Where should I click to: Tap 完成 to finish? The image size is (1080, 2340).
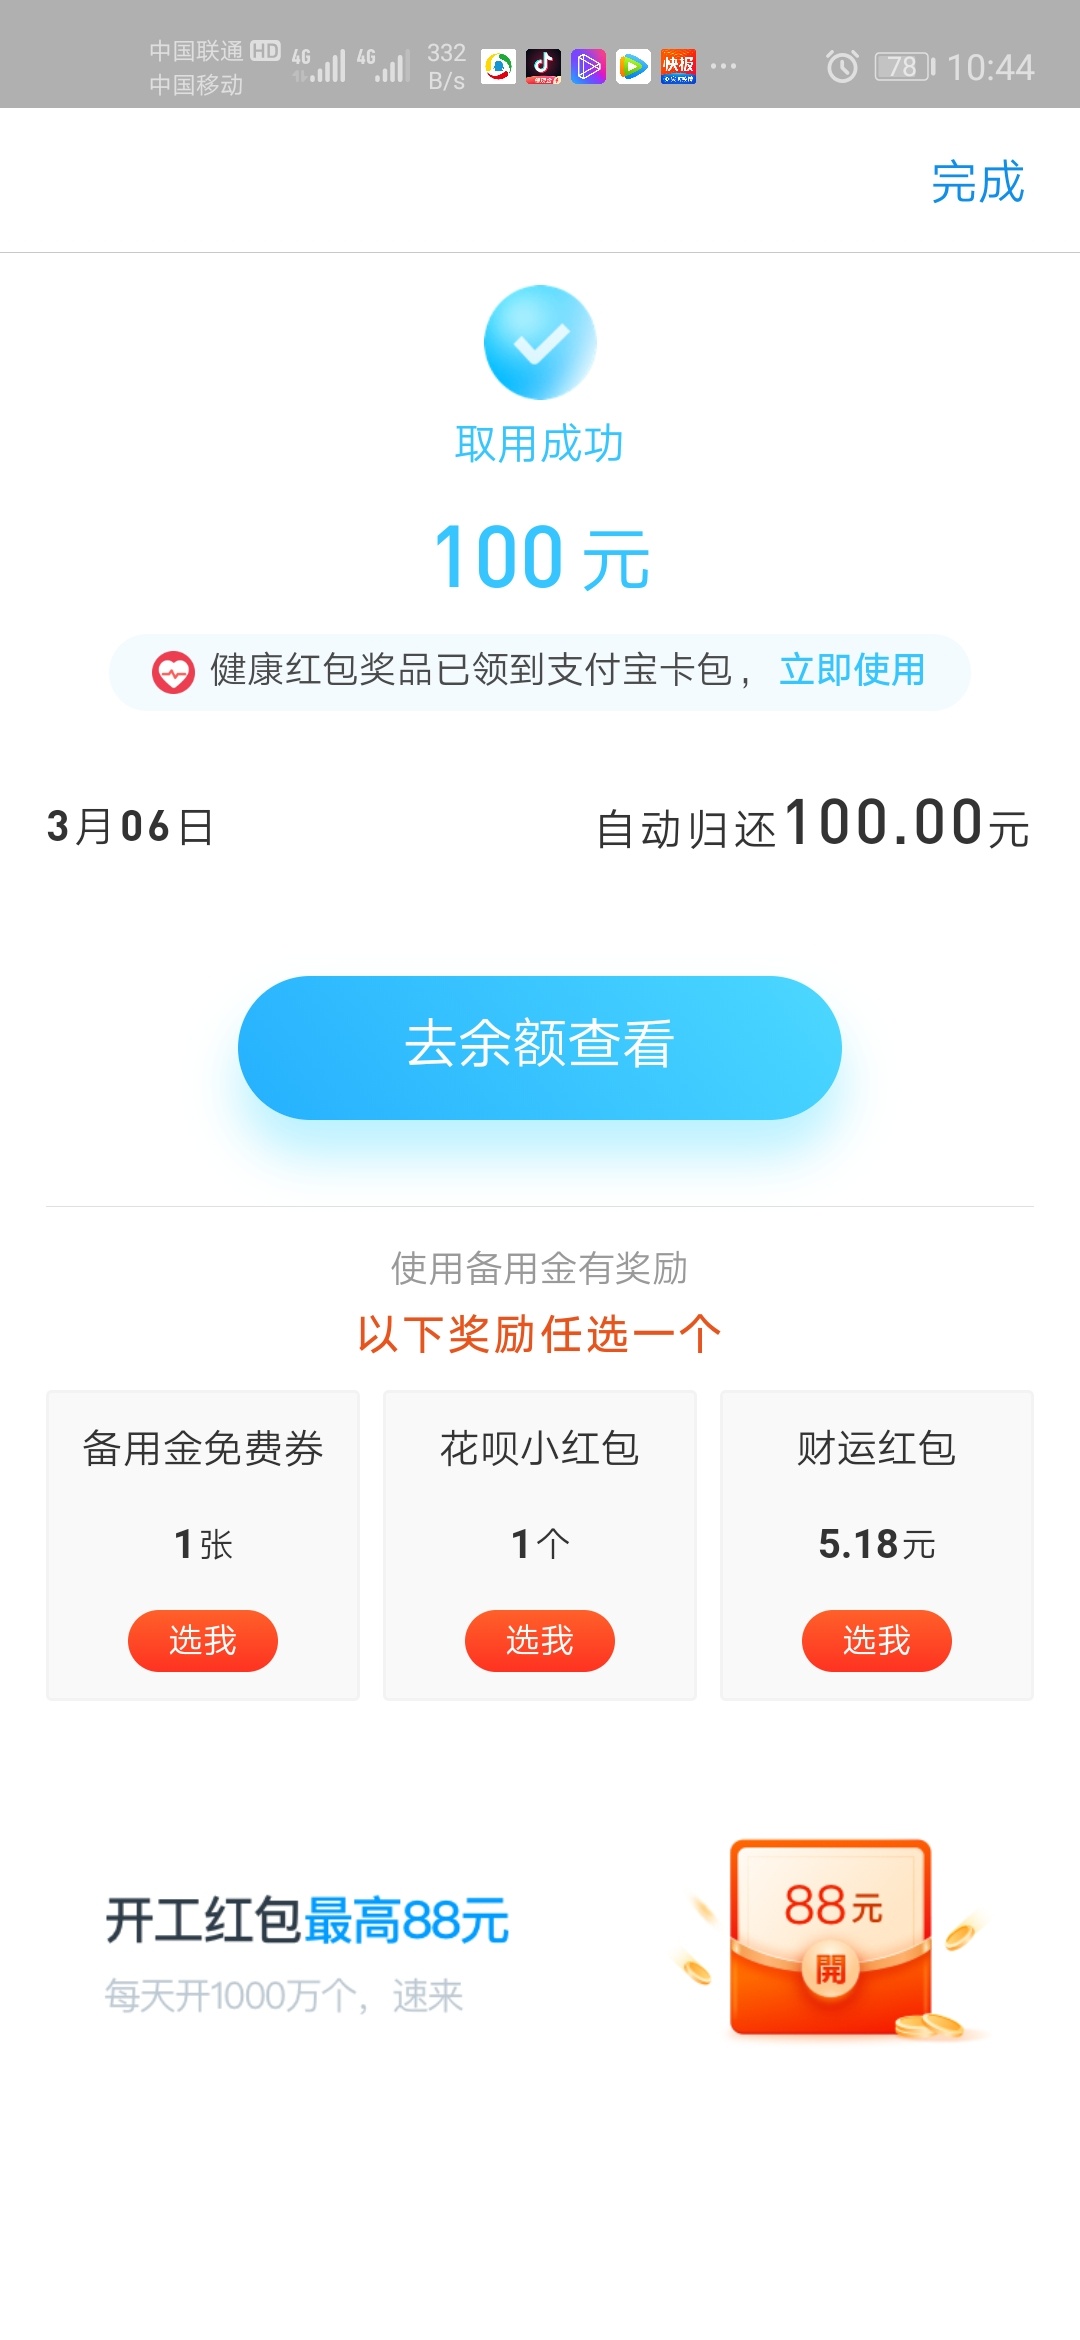point(977,182)
